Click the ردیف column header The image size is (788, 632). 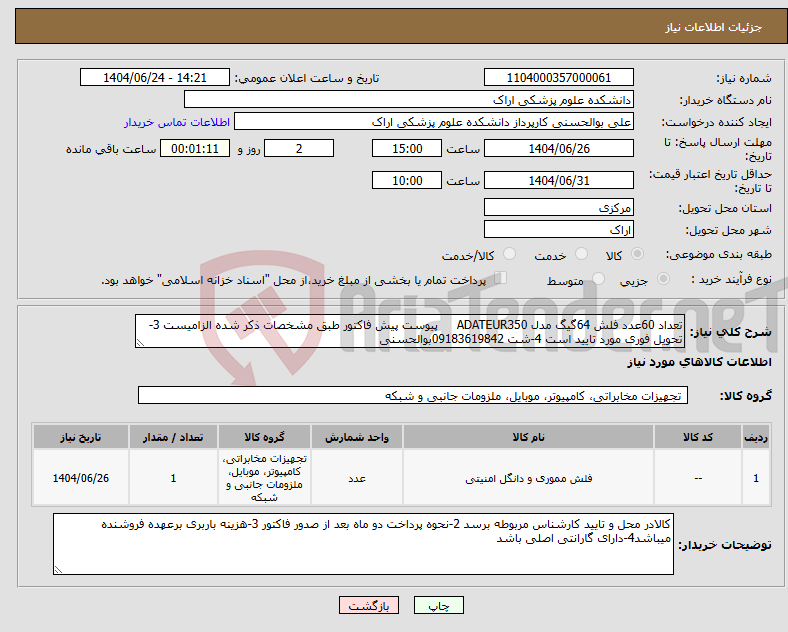pyautogui.click(x=756, y=437)
